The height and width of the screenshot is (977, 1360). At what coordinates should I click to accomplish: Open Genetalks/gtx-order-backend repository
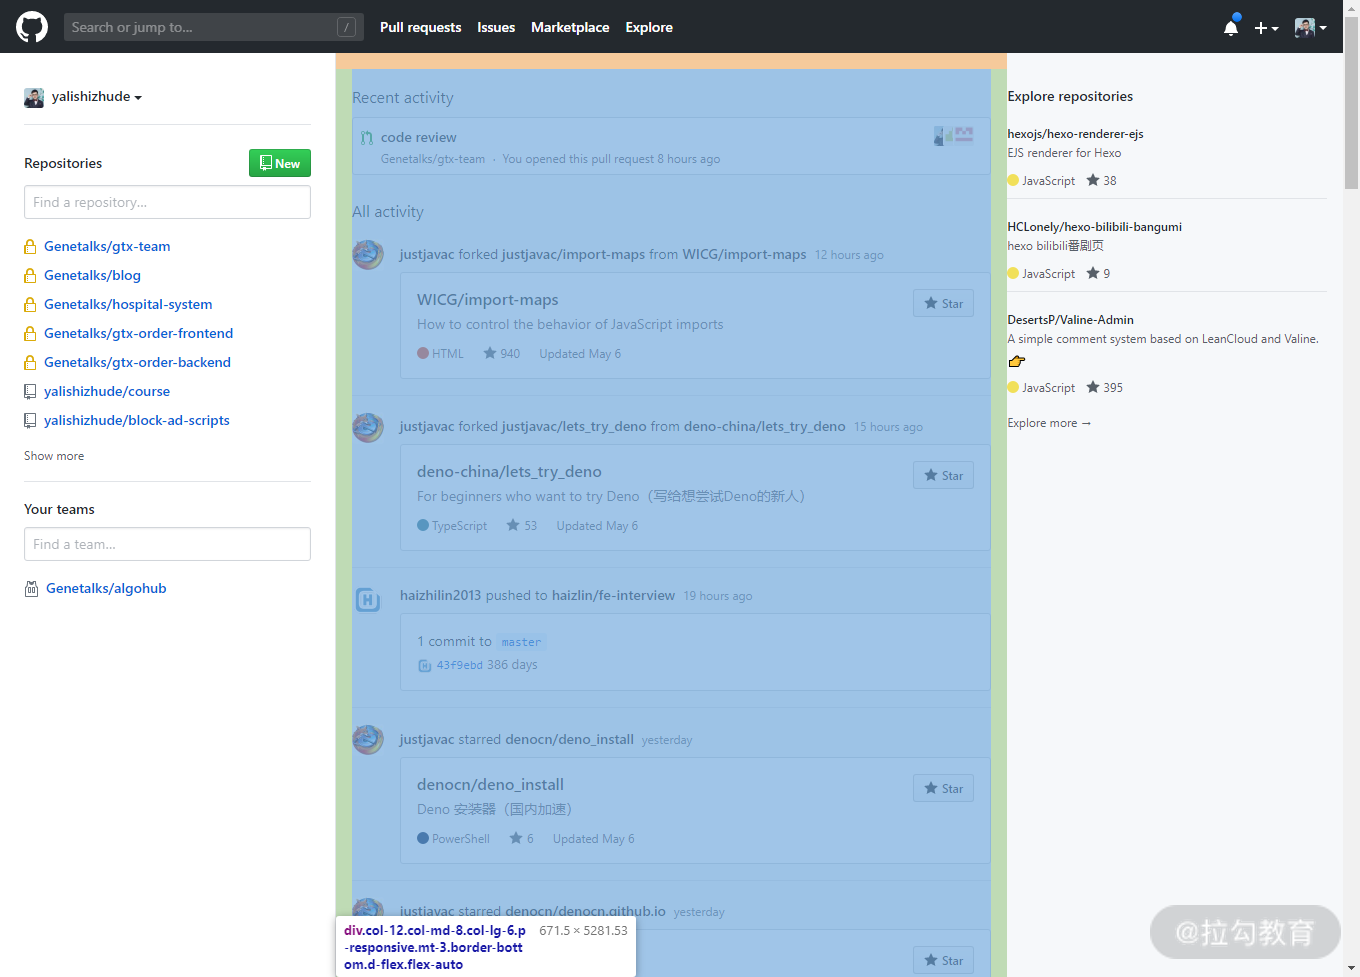(x=137, y=362)
